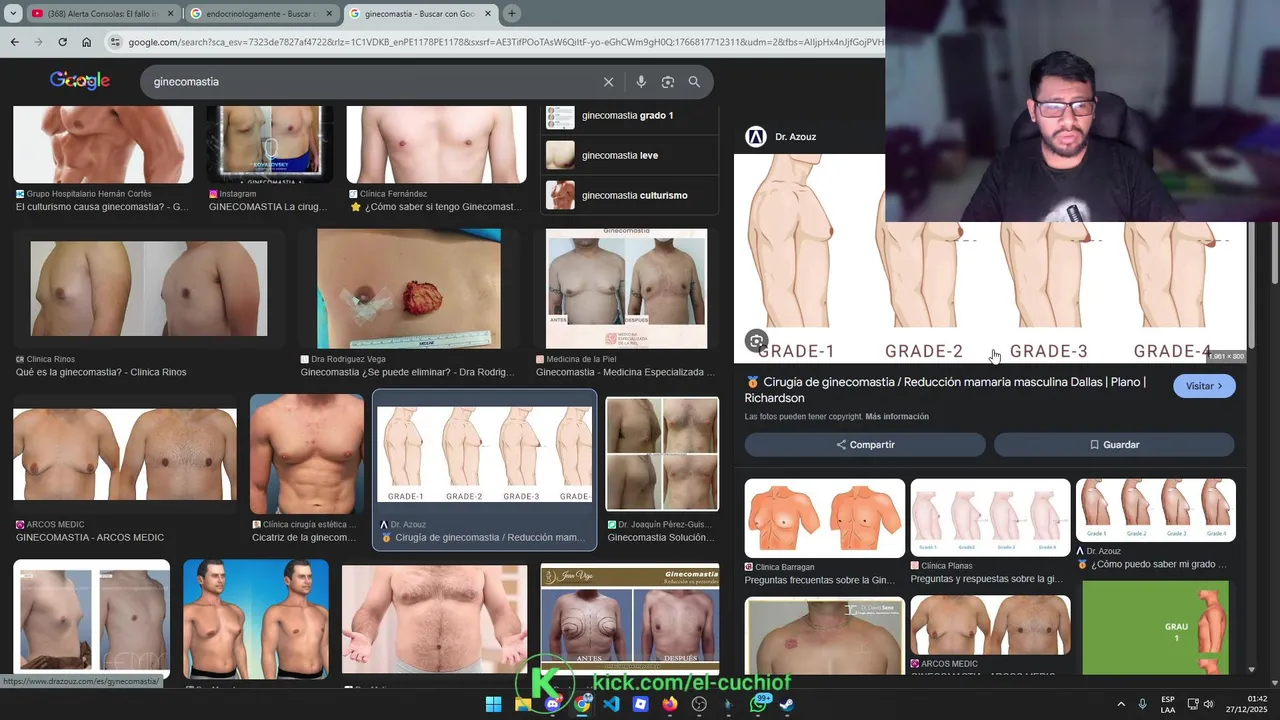Open File Explorer from taskbar
This screenshot has height=720, width=1280.
(x=523, y=704)
